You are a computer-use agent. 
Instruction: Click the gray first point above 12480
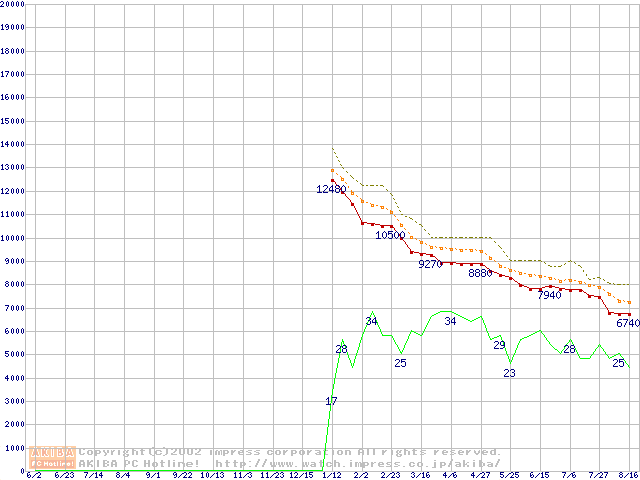click(x=333, y=171)
